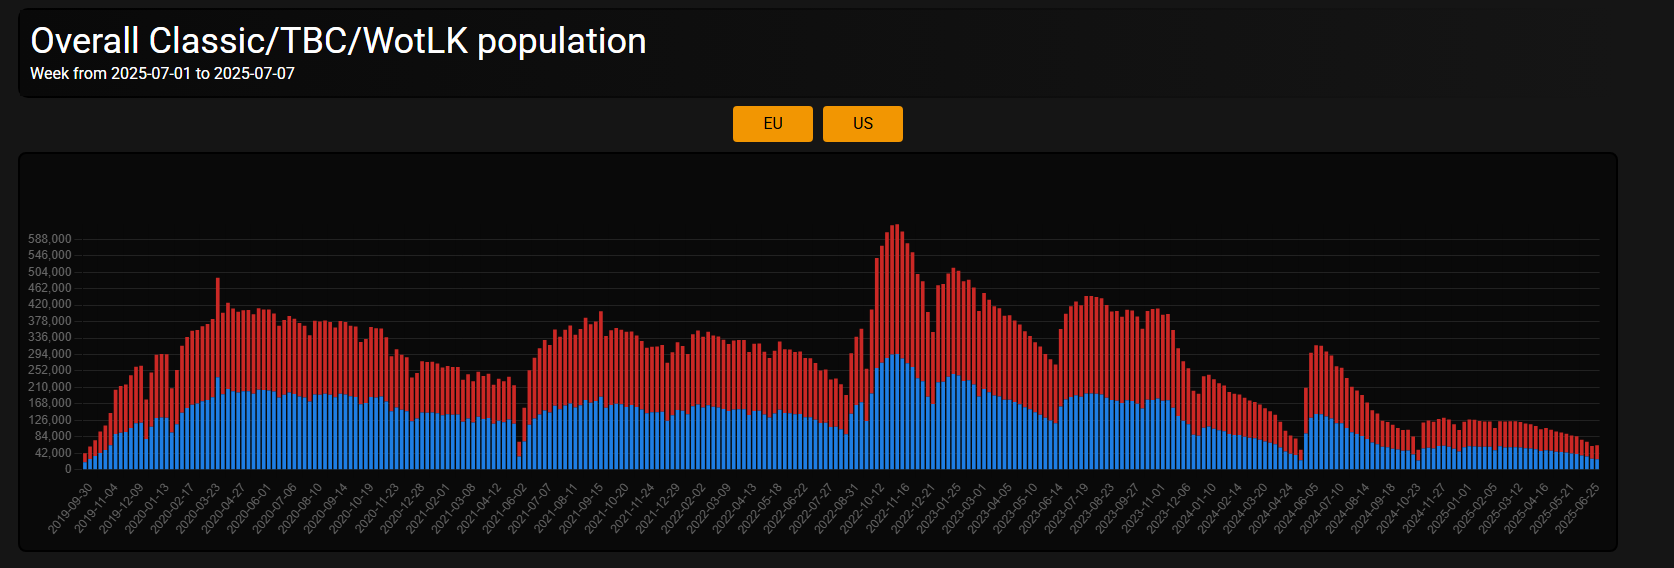Click the 2020-12-28 date label
The width and height of the screenshot is (1674, 568).
coord(403,509)
